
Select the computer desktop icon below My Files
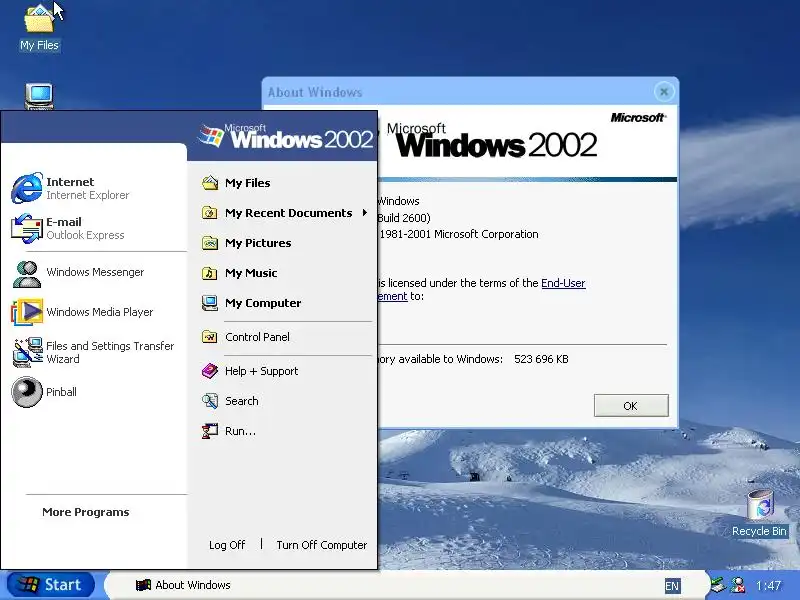[x=39, y=96]
